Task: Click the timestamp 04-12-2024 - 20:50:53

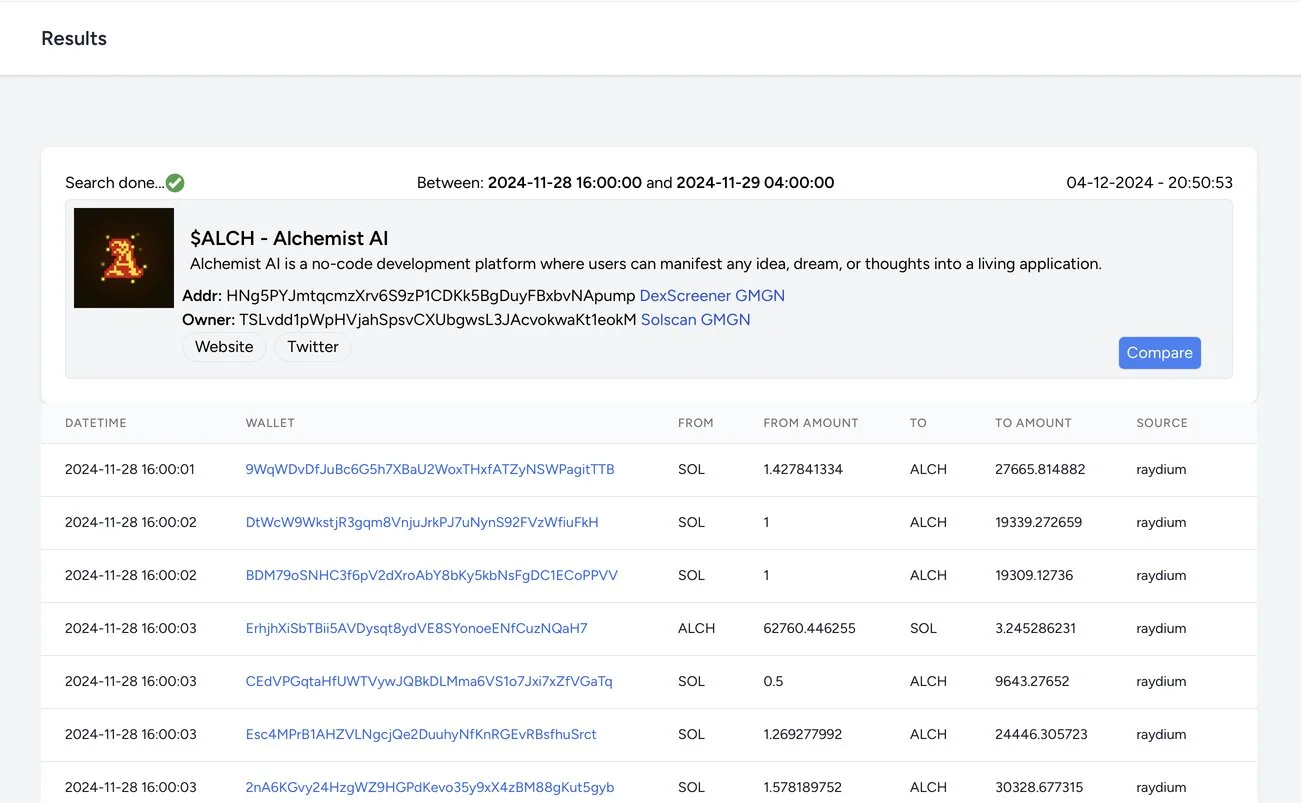Action: click(1150, 183)
